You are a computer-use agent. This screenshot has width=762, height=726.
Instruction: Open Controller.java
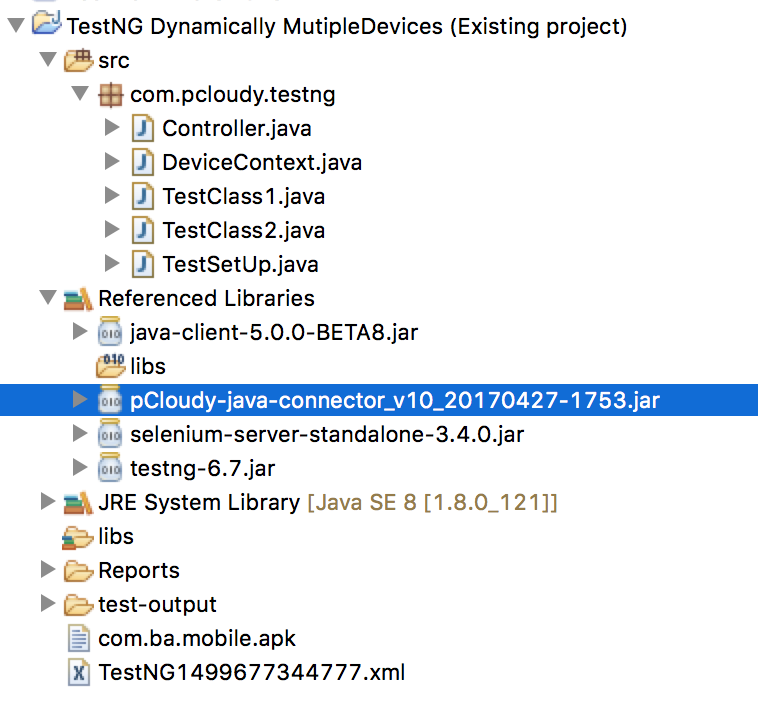pyautogui.click(x=237, y=129)
